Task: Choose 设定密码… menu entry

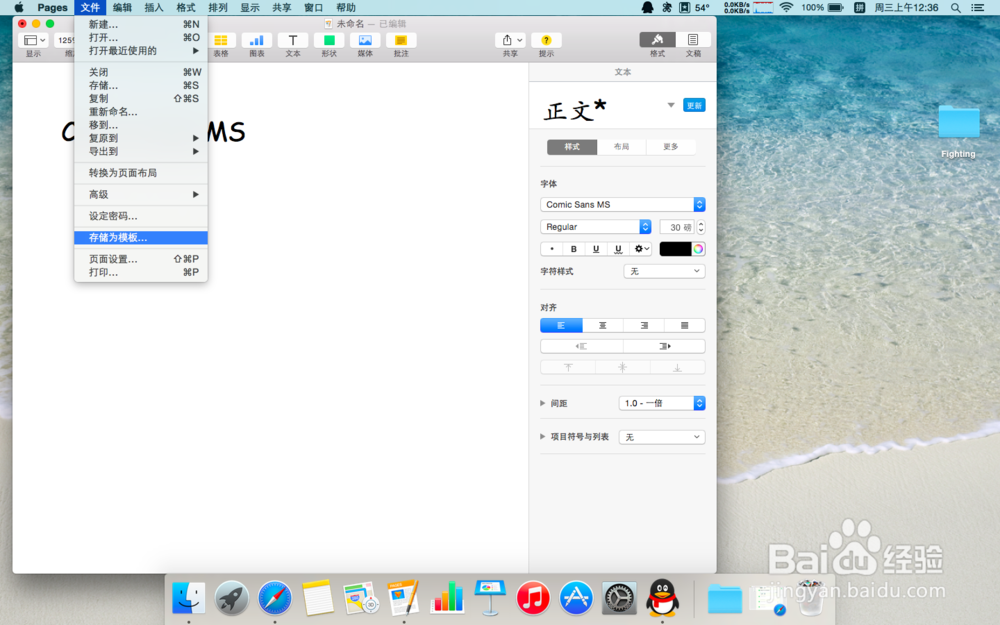Action: [141, 216]
